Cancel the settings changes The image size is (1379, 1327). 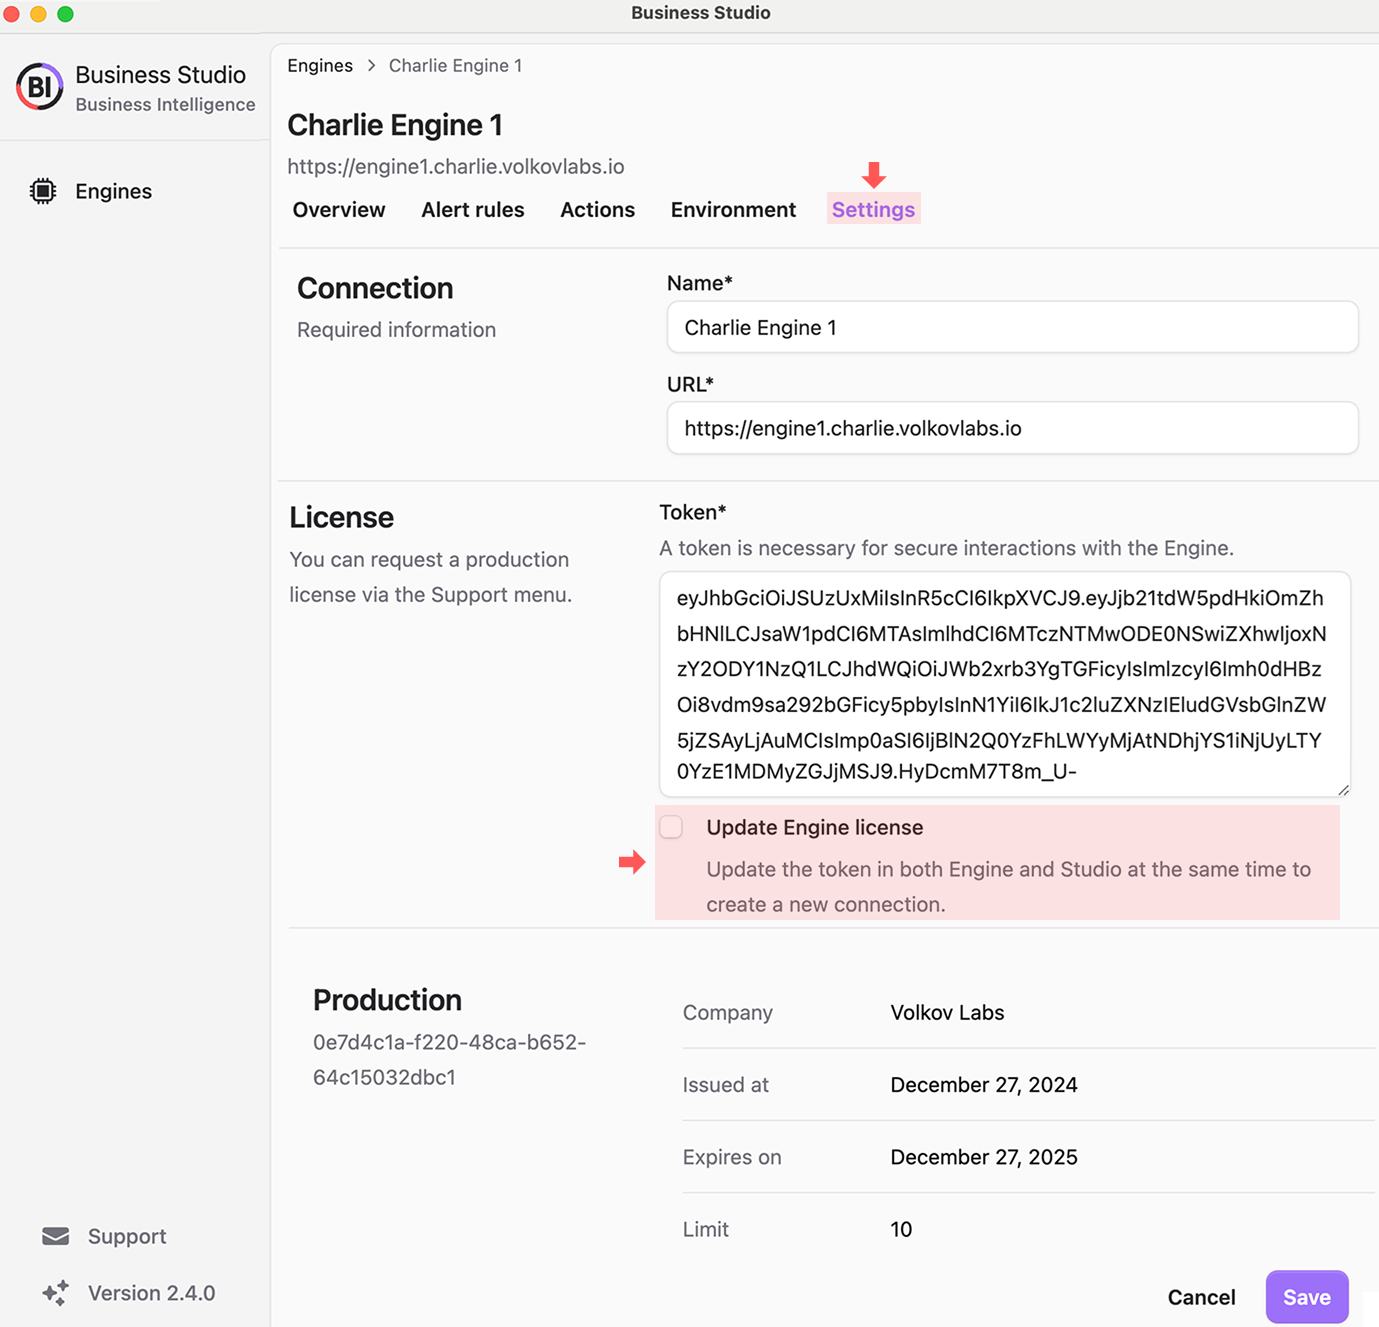click(x=1202, y=1297)
